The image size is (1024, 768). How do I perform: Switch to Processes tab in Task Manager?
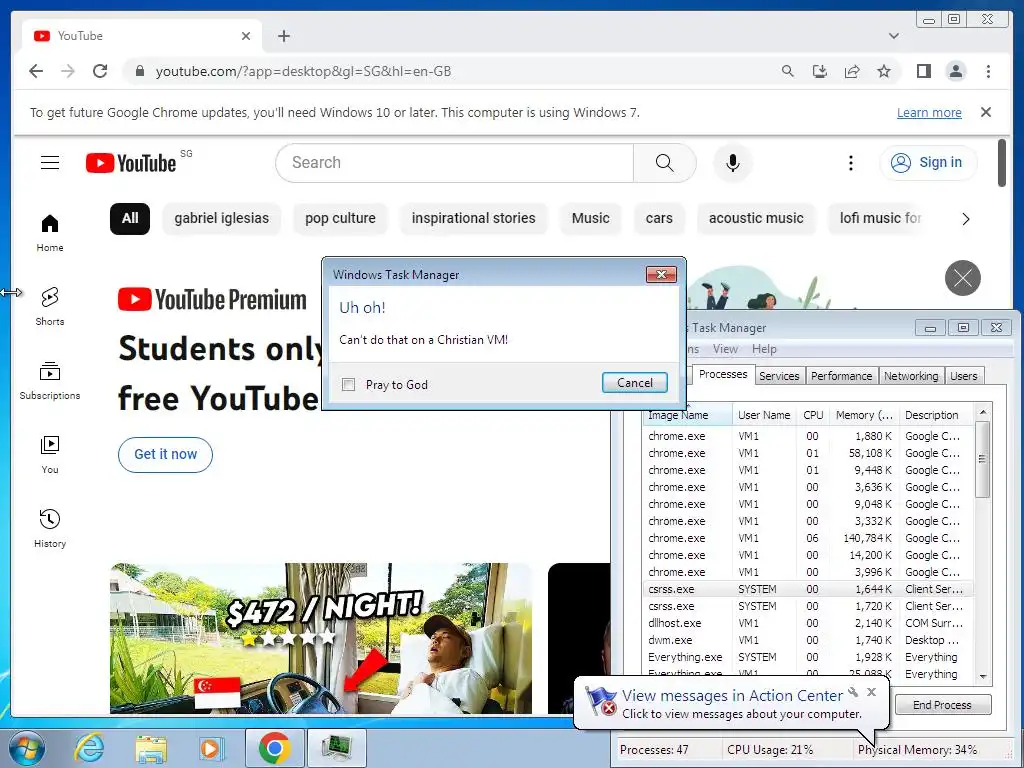[722, 374]
